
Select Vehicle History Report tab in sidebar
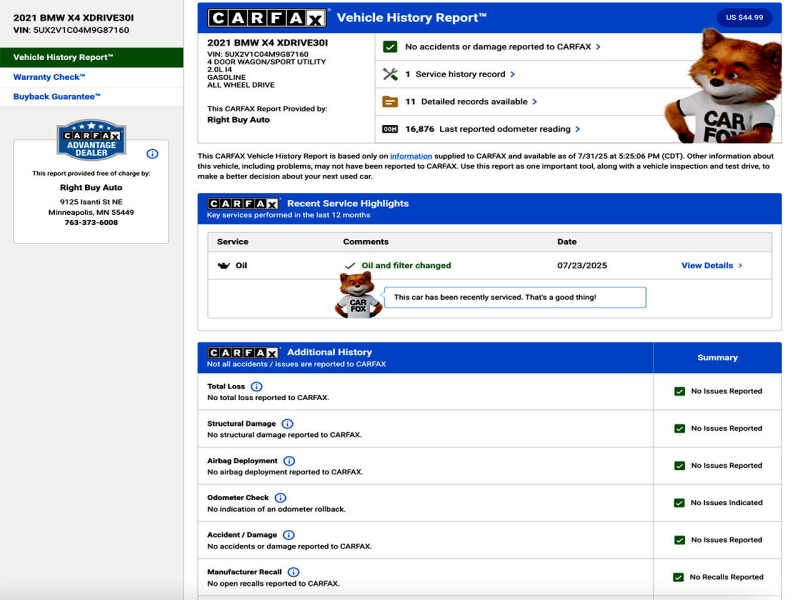point(92,57)
